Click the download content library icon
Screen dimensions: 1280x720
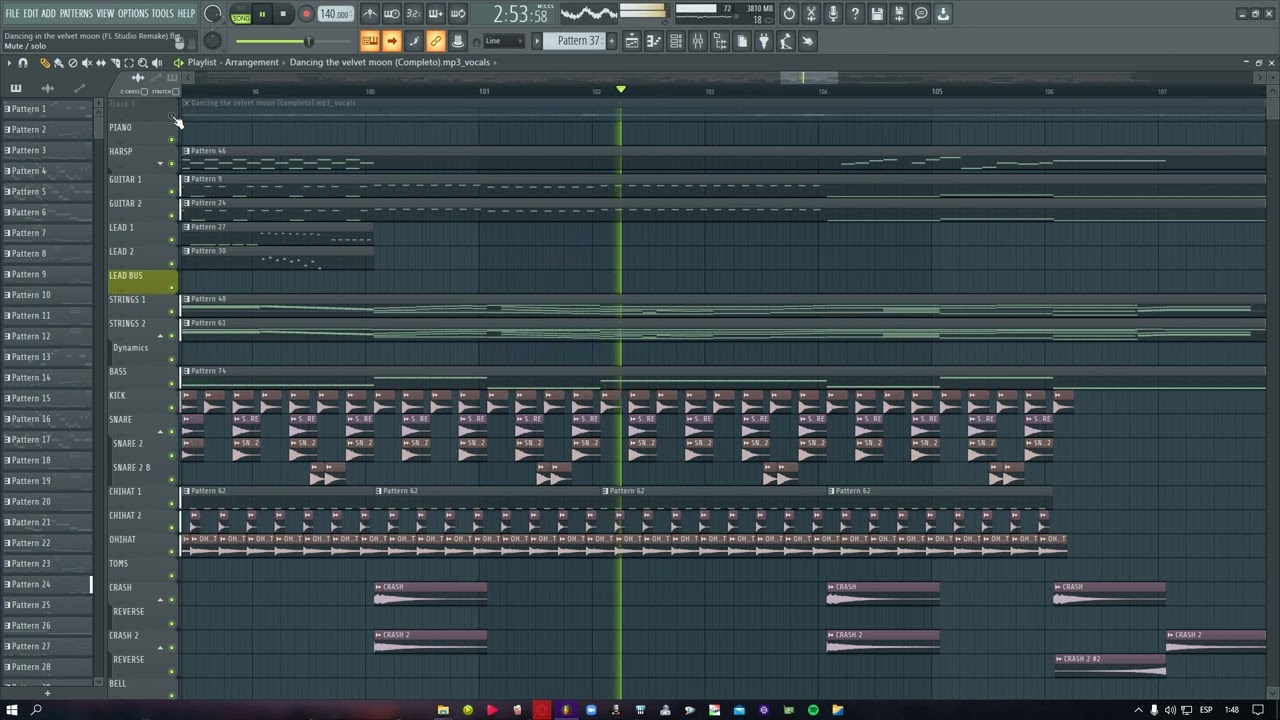[943, 14]
